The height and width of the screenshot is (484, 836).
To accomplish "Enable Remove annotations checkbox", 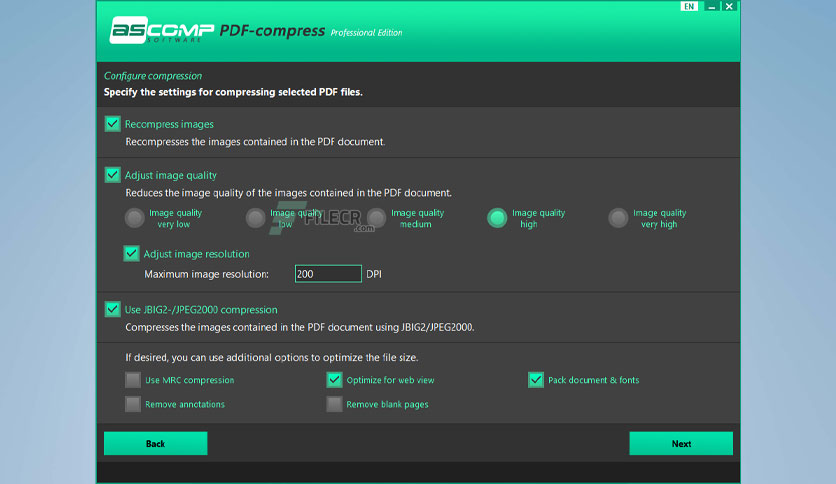I will [133, 404].
